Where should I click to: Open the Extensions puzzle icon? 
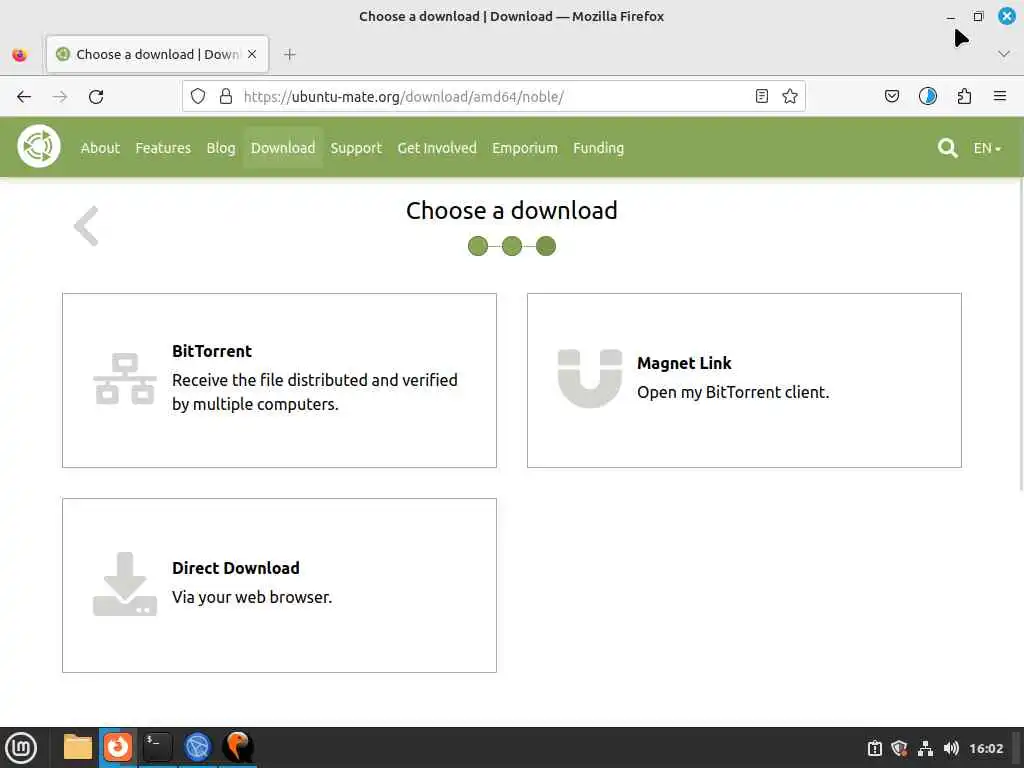[964, 97]
